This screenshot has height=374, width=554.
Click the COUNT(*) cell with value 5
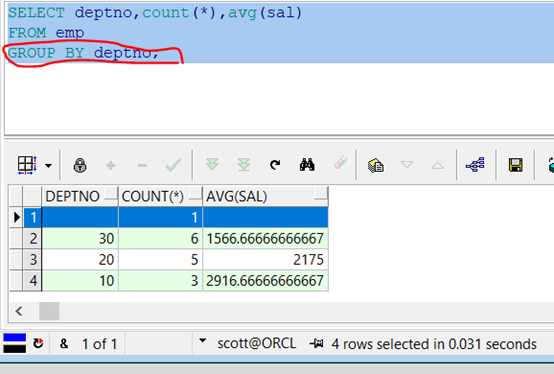coord(160,260)
